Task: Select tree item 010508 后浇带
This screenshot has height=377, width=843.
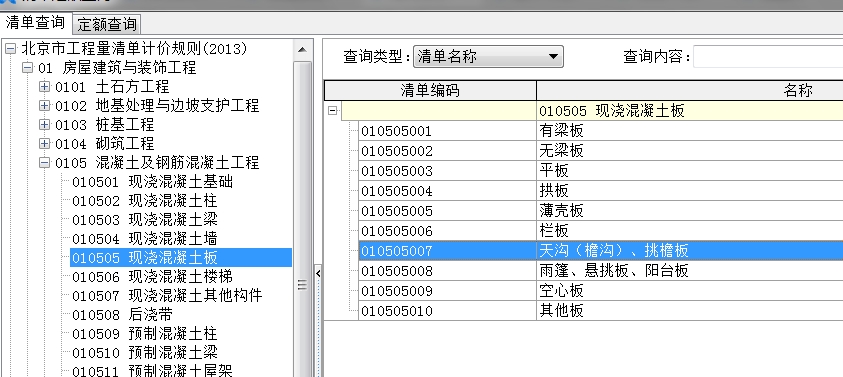Action: pyautogui.click(x=122, y=314)
